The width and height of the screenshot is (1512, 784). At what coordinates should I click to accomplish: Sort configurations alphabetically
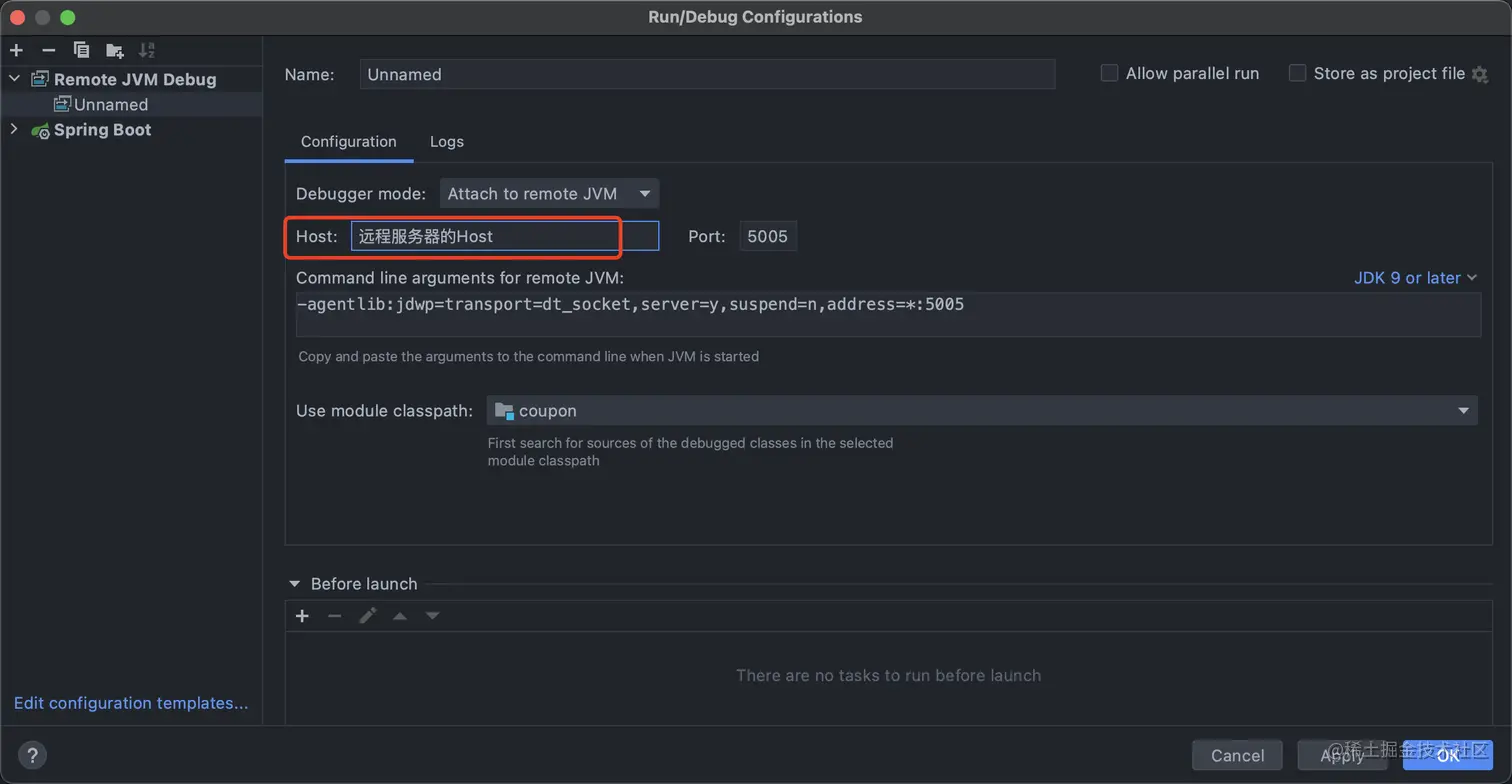click(147, 50)
